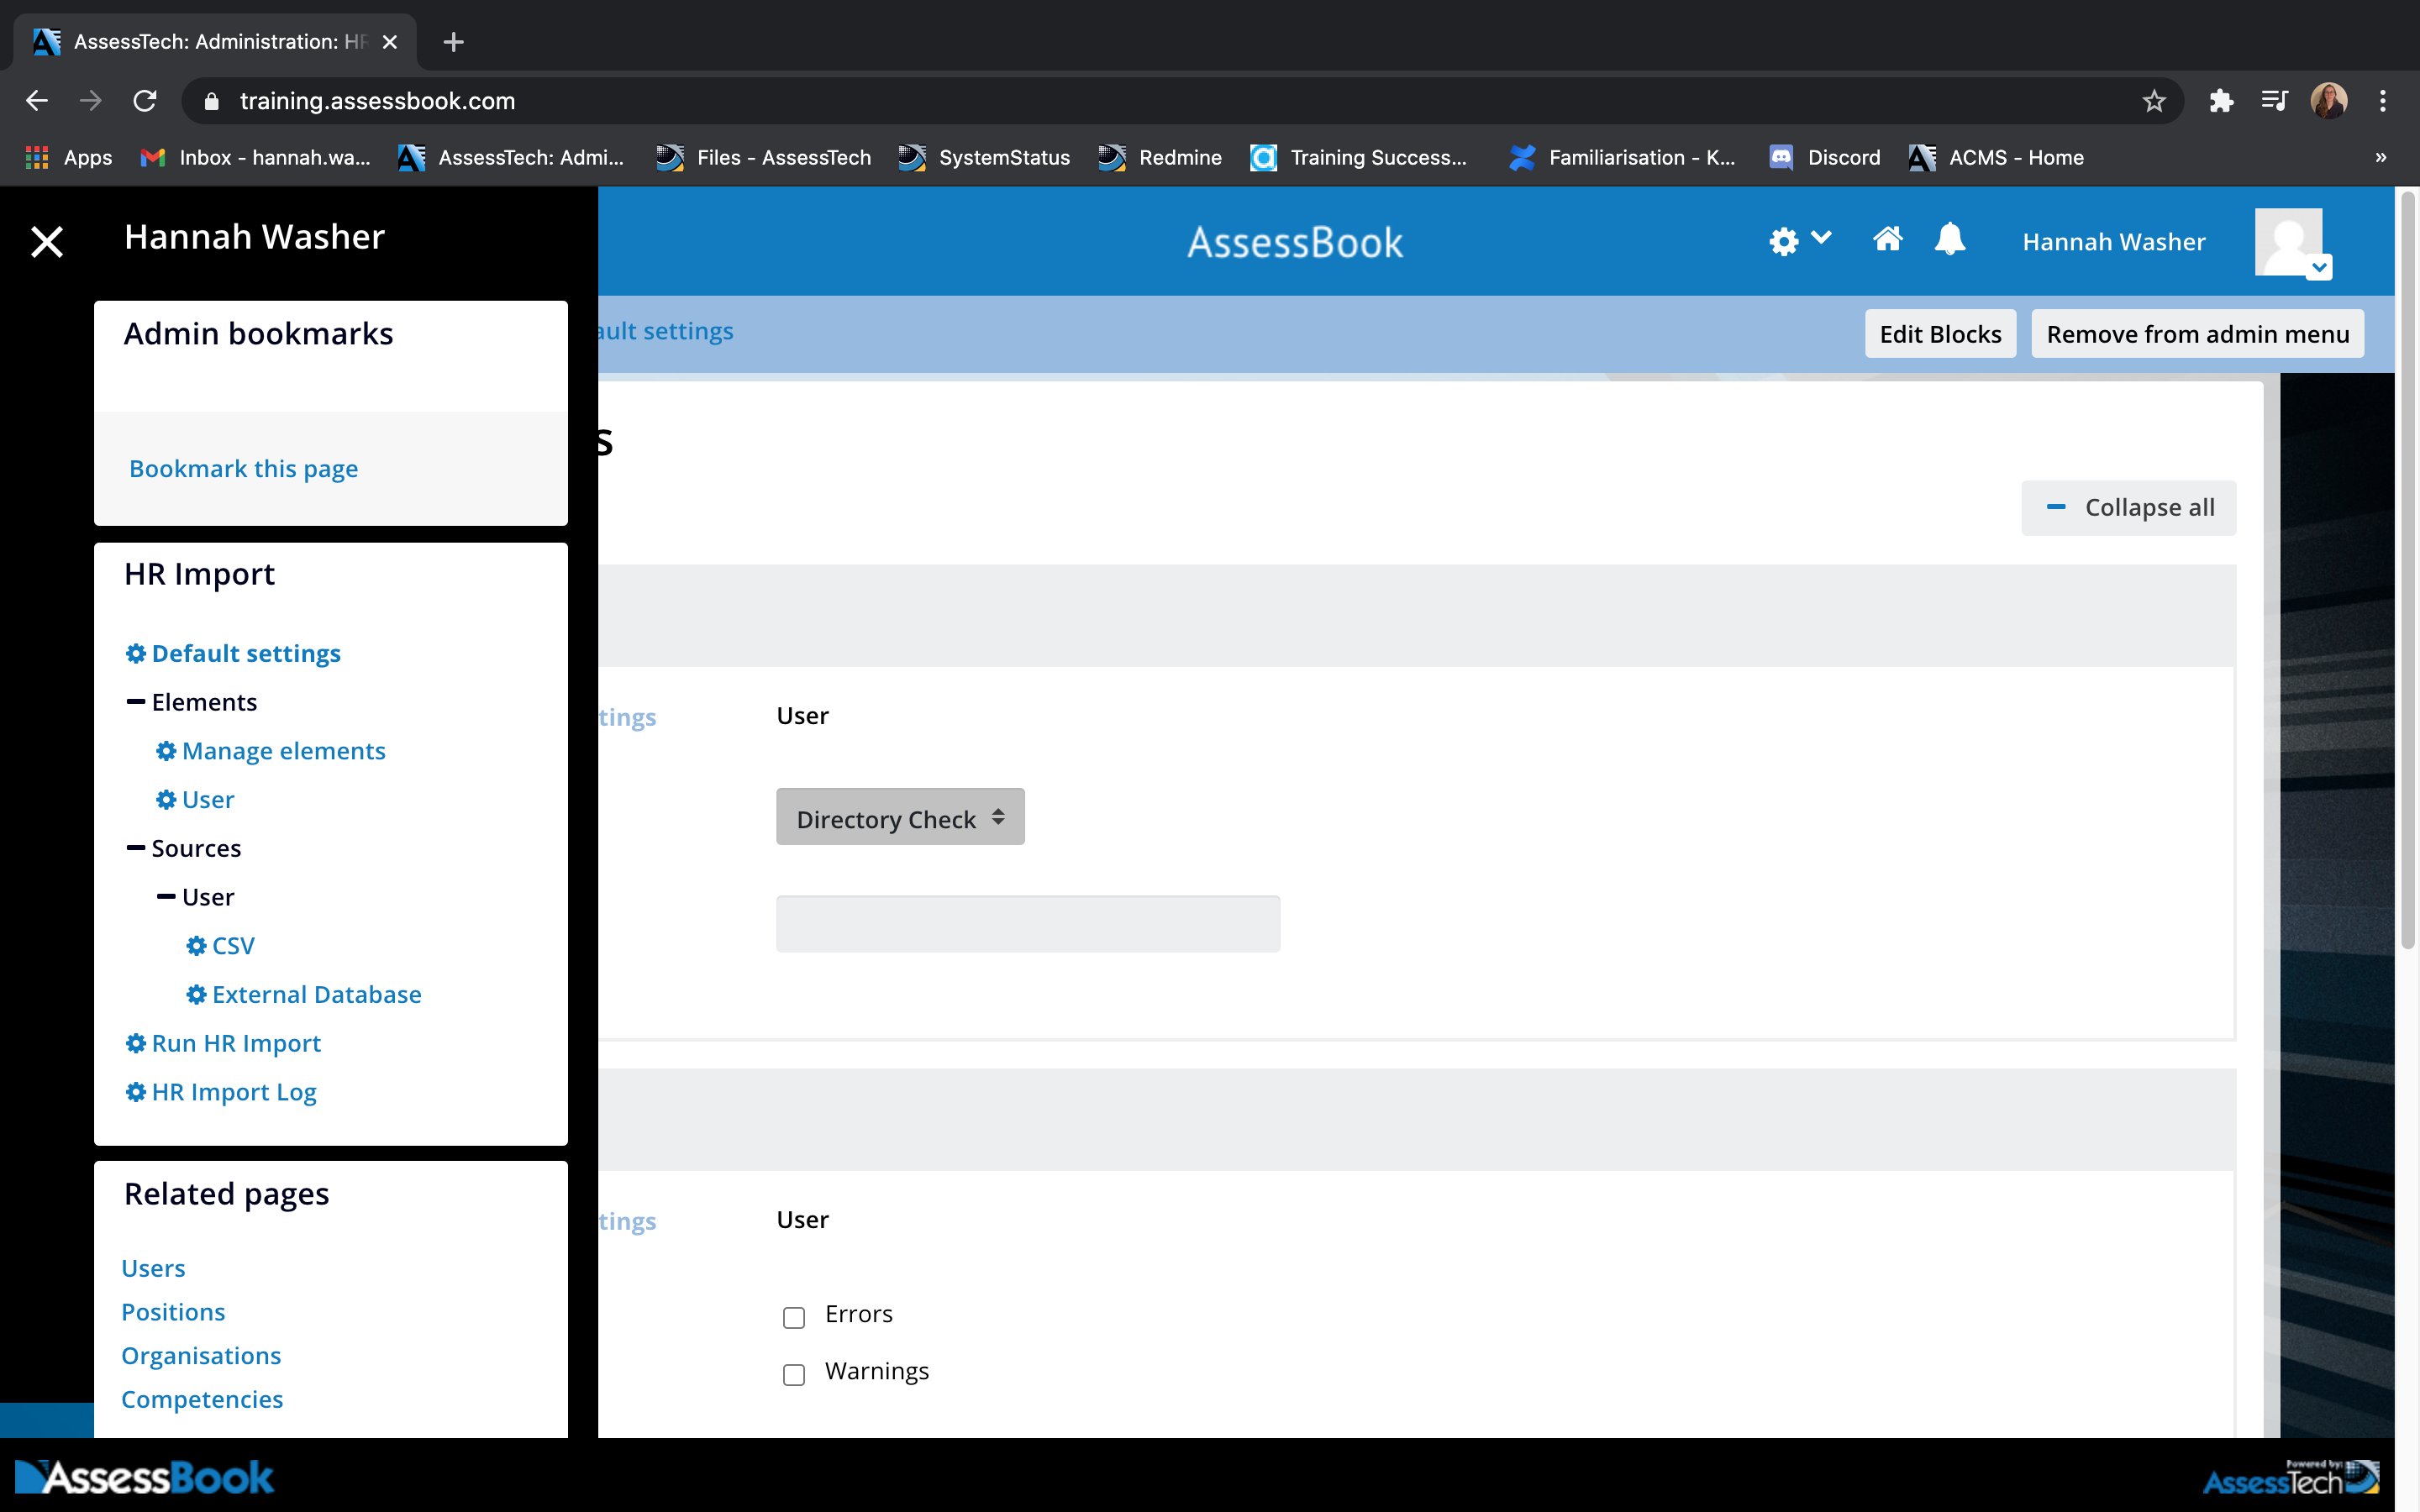Open ACMS - Home bookmark
Viewport: 2420px width, 1512px height.
click(1996, 157)
